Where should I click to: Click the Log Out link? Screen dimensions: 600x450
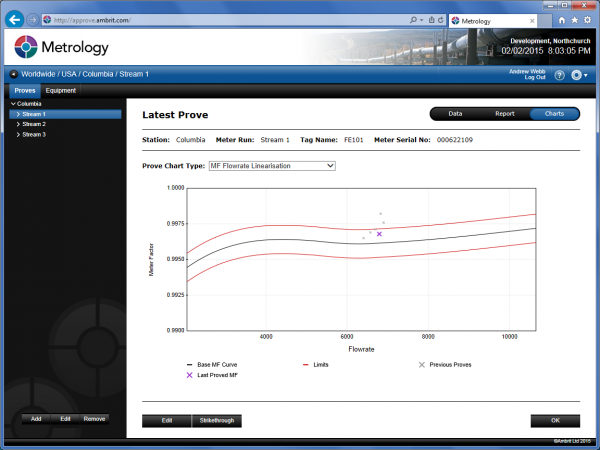coord(535,77)
